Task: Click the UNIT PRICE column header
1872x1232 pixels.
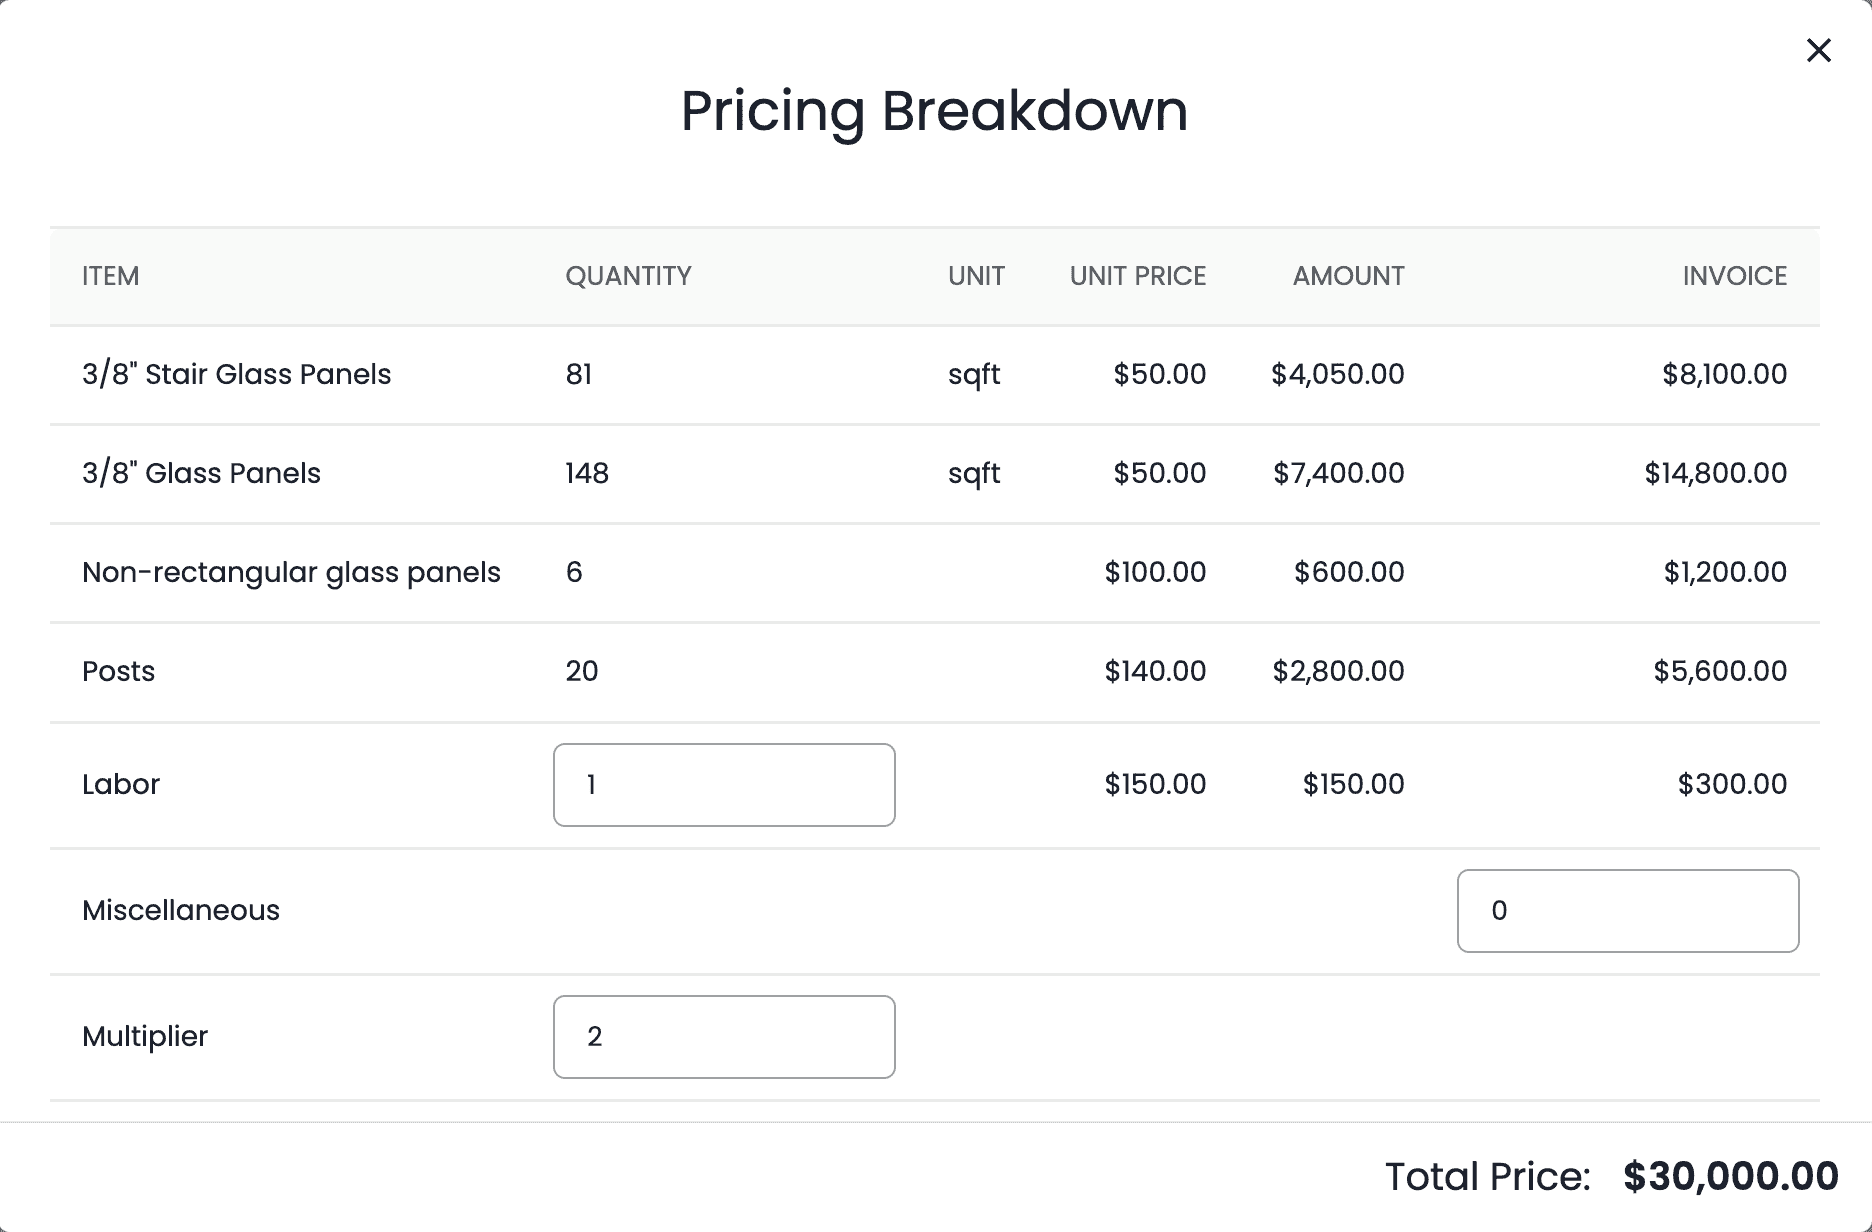Action: [1137, 276]
